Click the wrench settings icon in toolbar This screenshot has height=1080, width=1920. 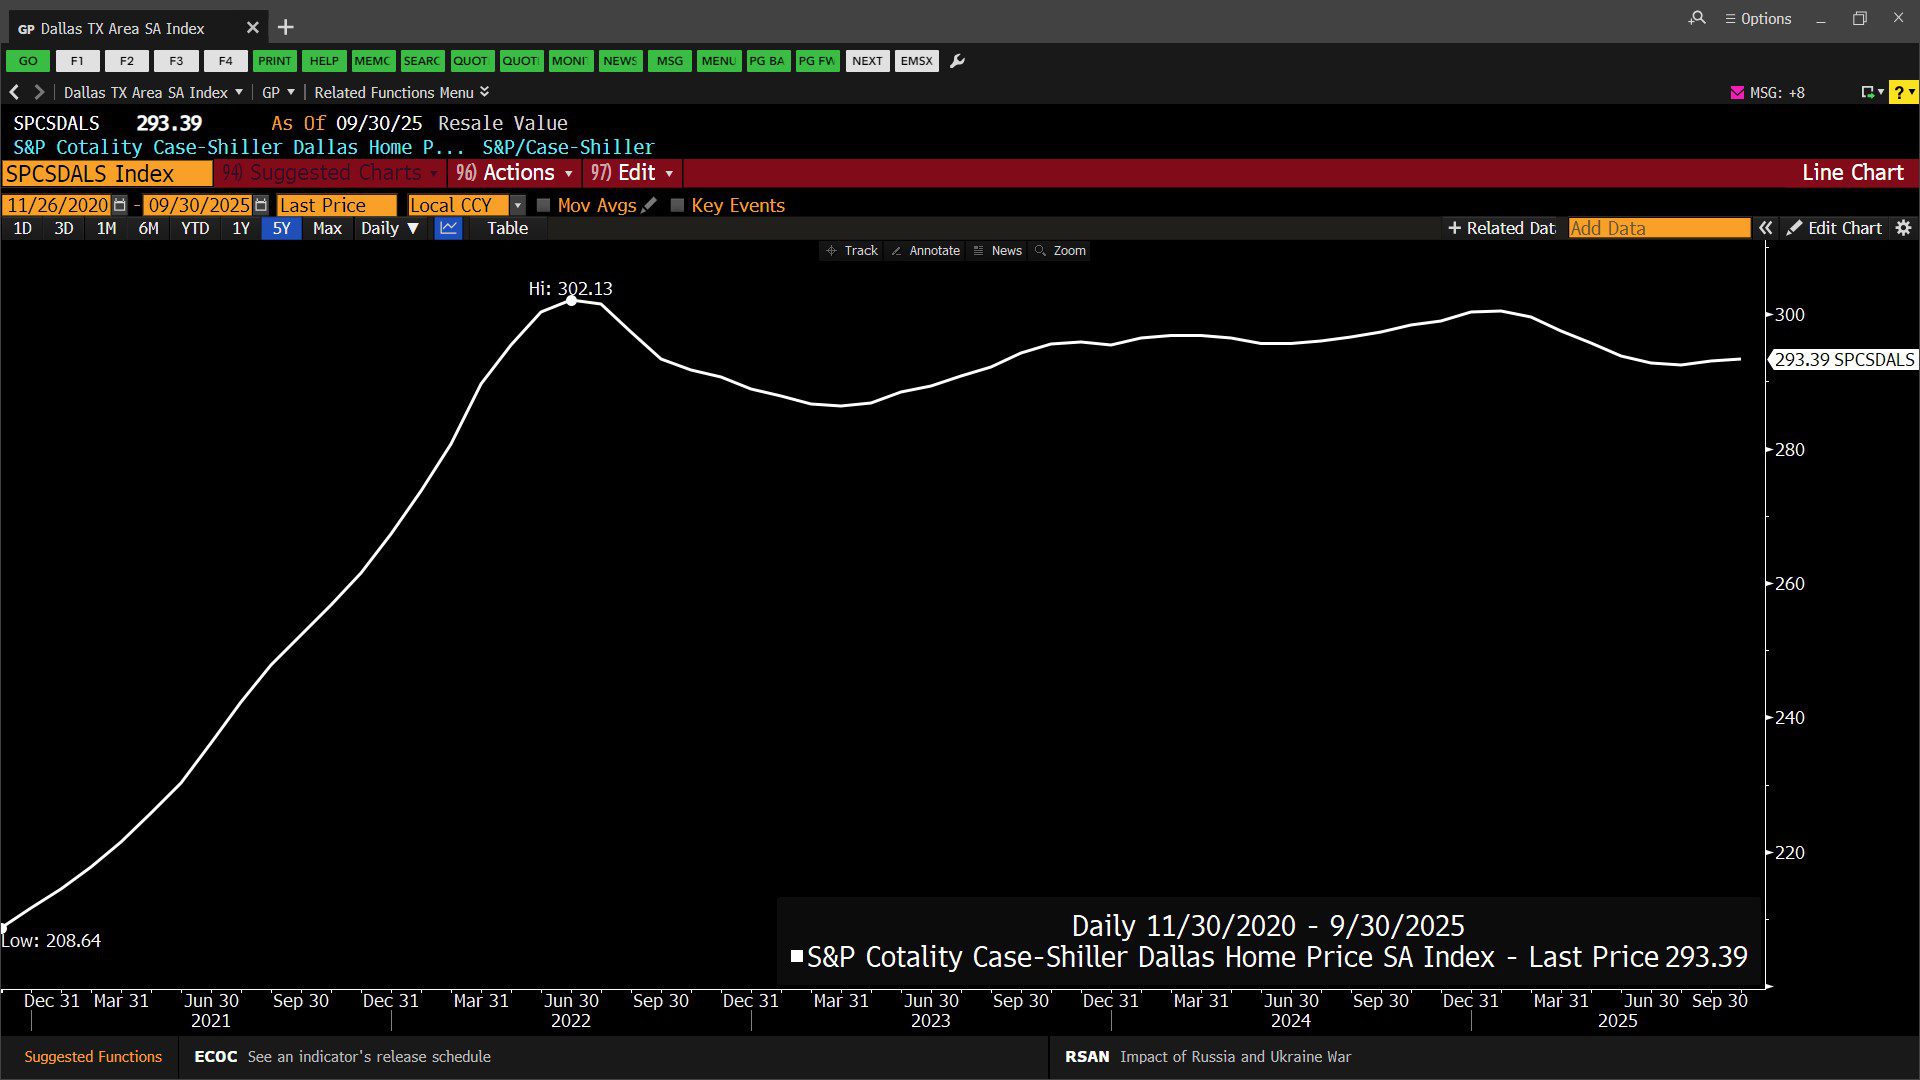click(957, 61)
